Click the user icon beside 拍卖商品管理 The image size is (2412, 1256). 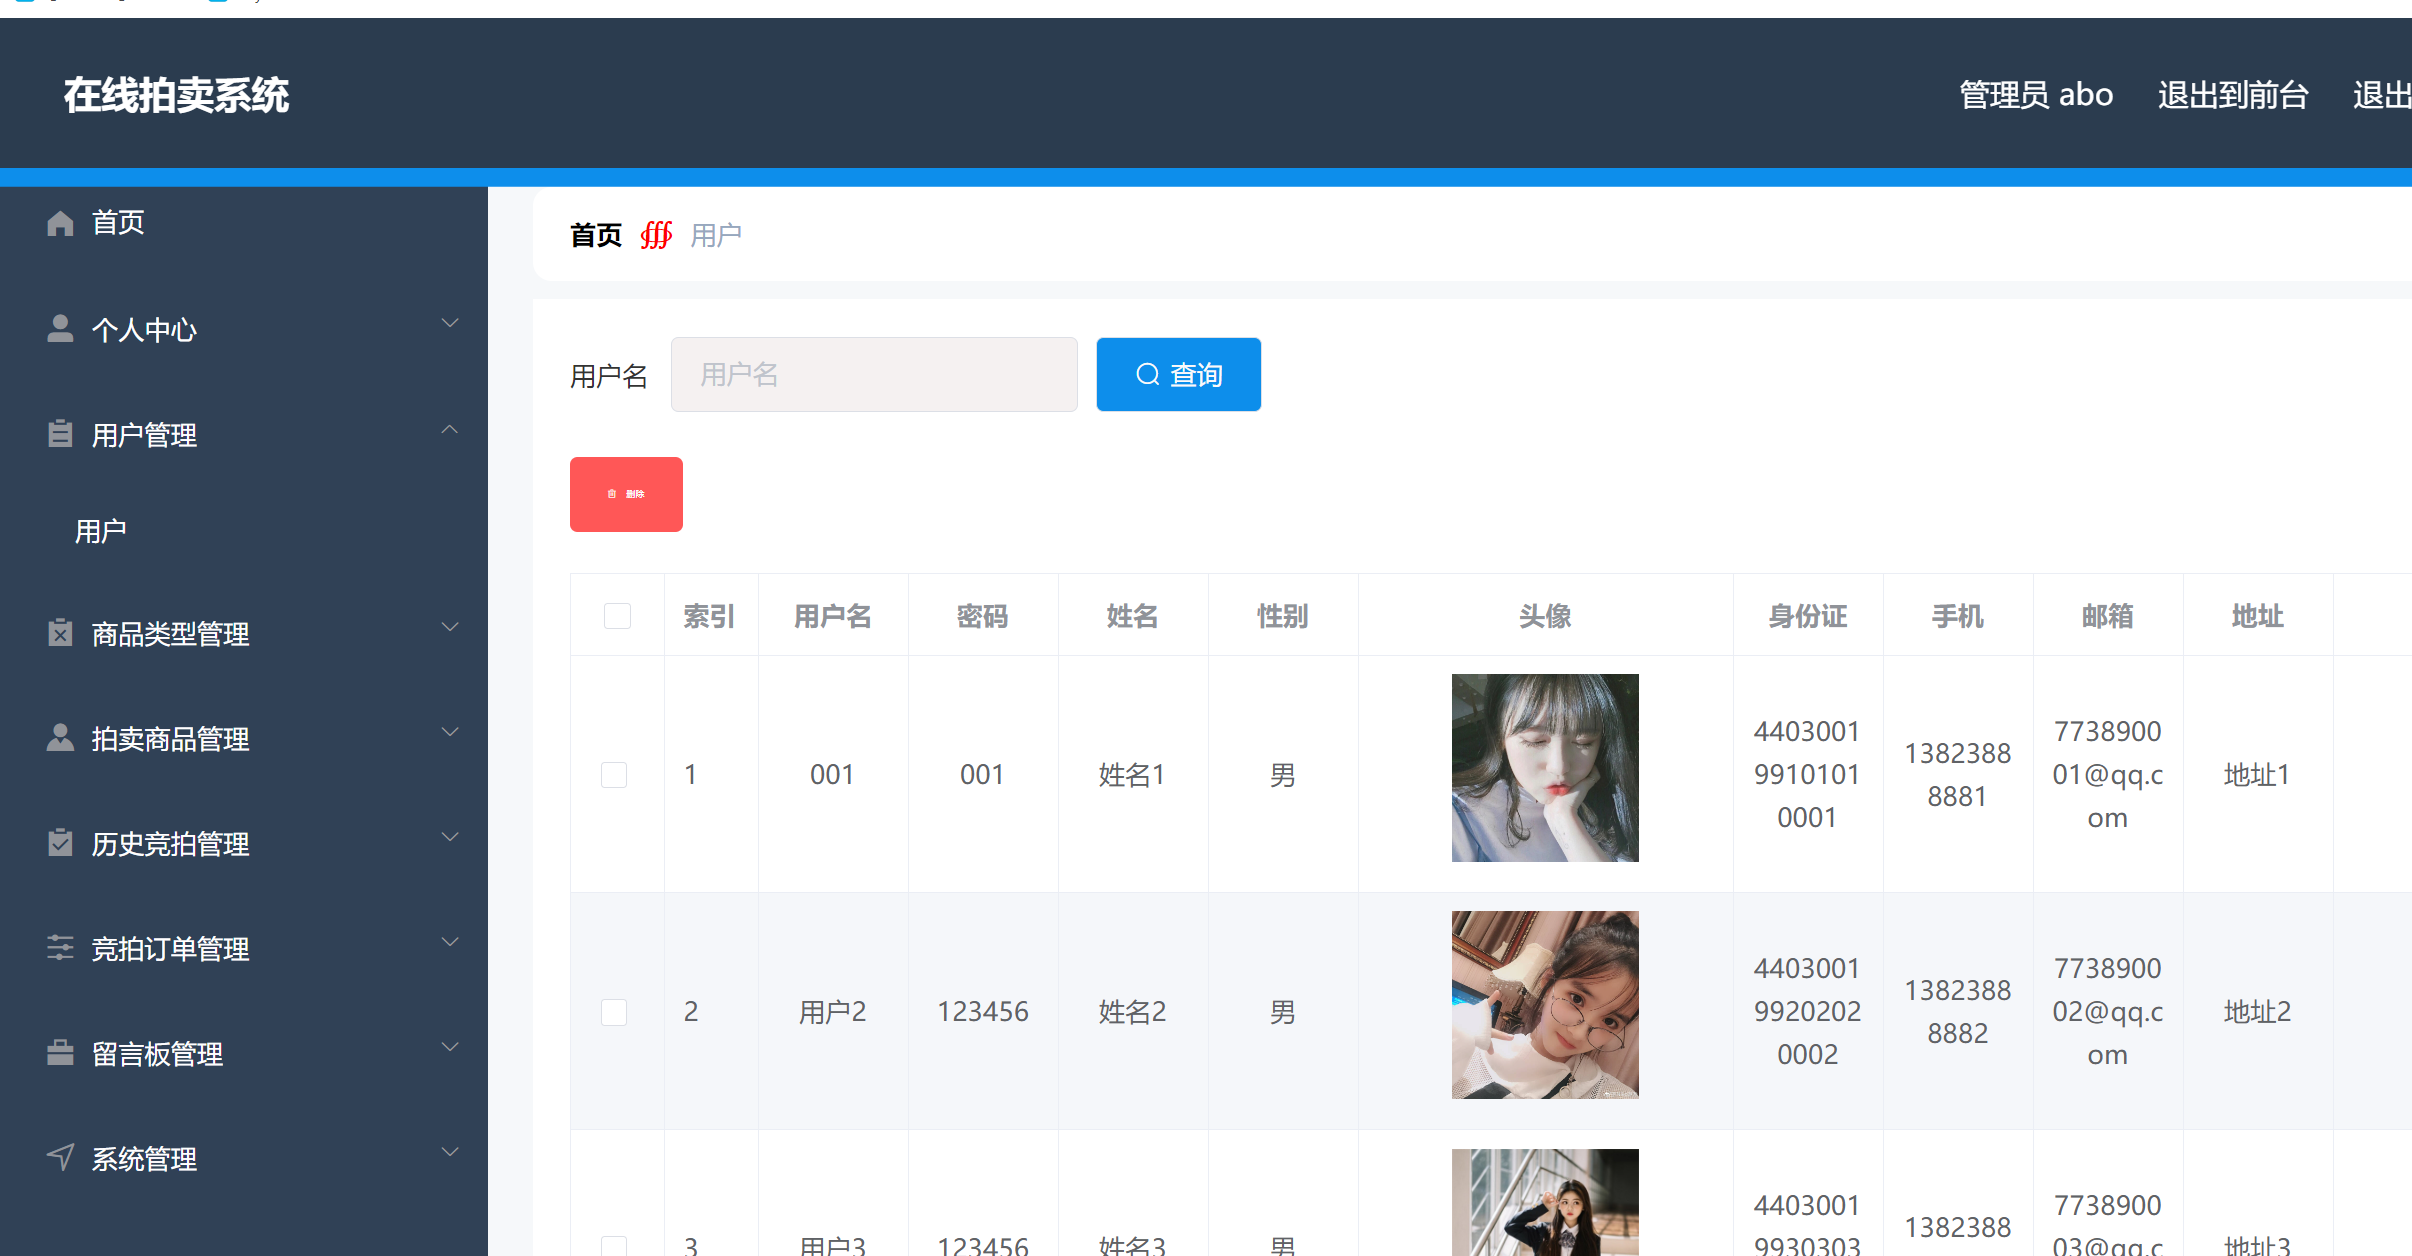pyautogui.click(x=59, y=738)
